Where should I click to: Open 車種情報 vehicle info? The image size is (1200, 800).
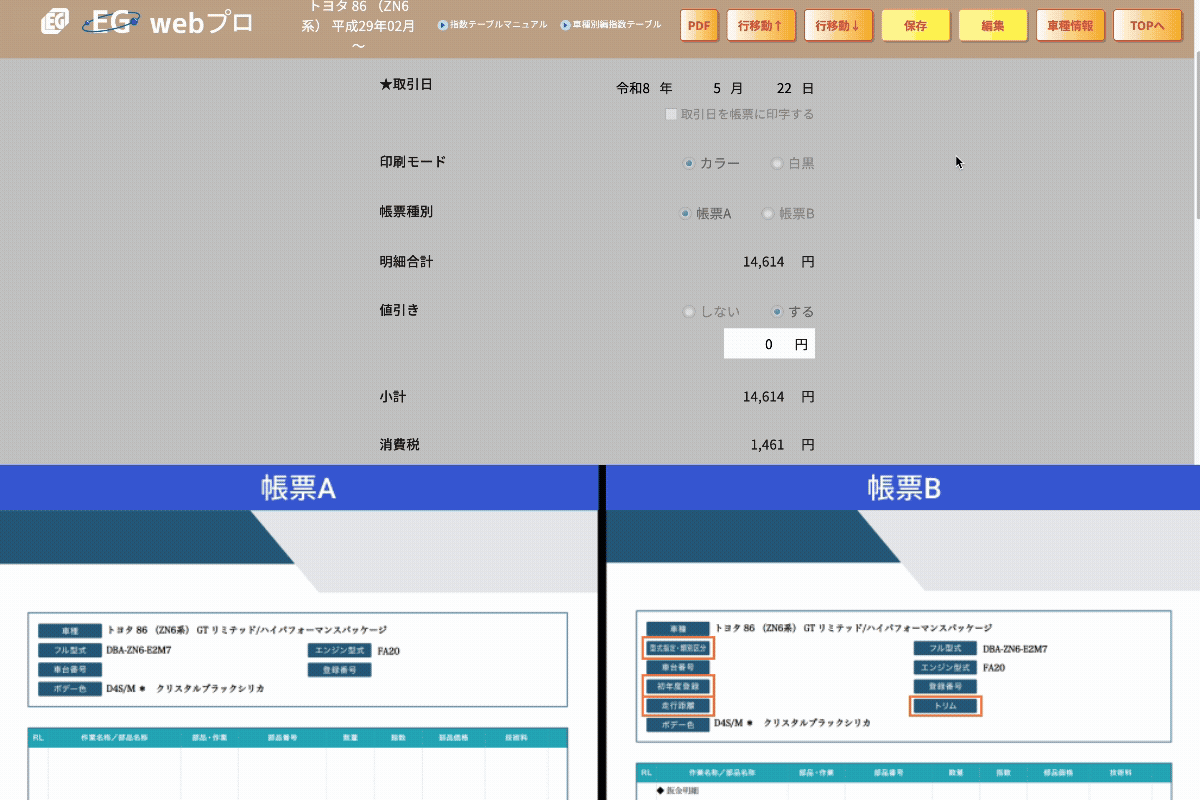click(1070, 25)
